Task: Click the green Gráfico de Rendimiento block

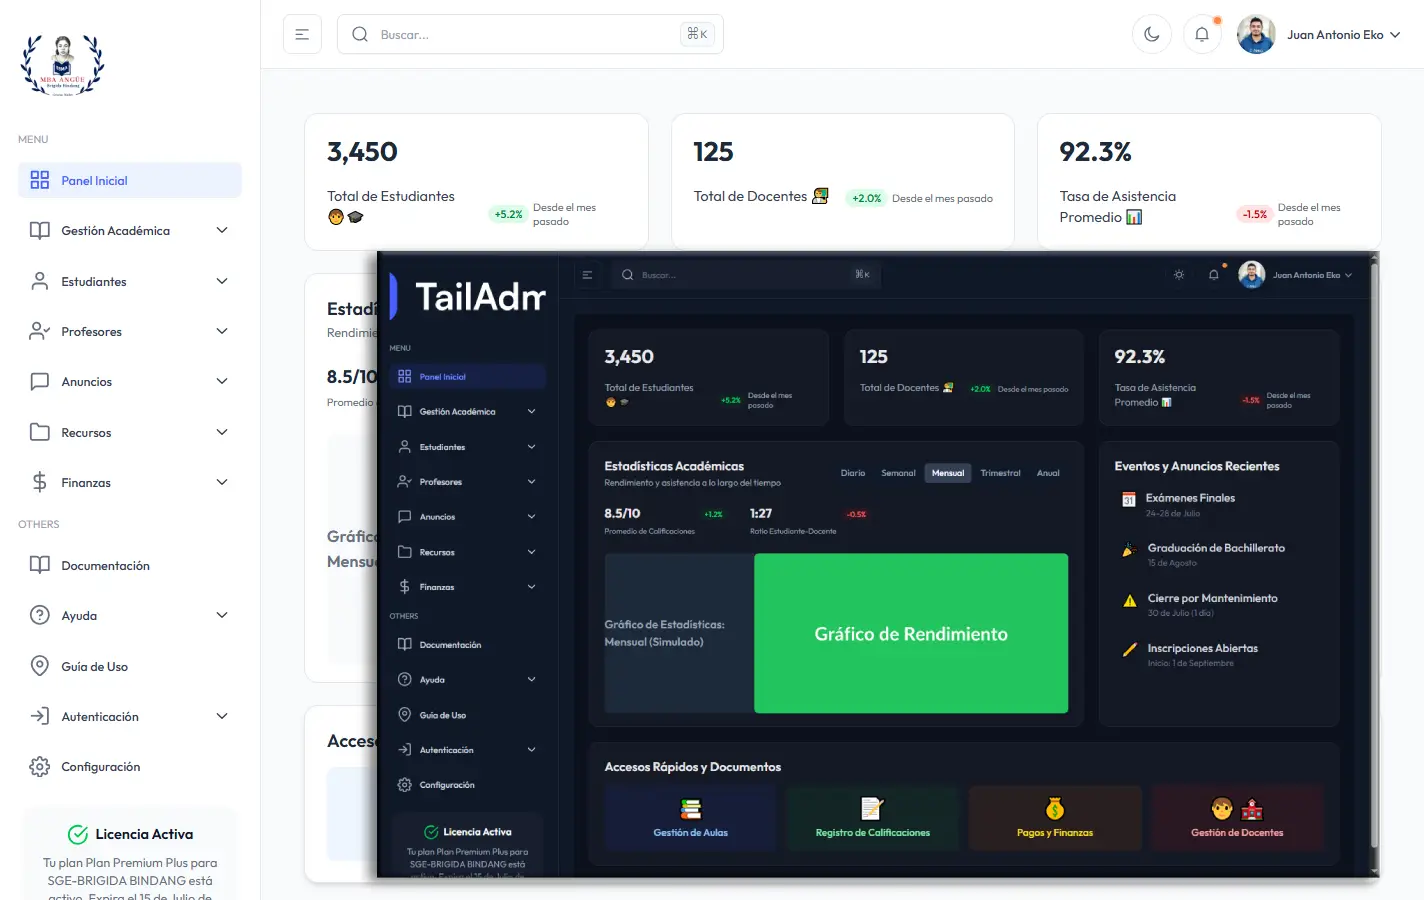Action: [910, 633]
